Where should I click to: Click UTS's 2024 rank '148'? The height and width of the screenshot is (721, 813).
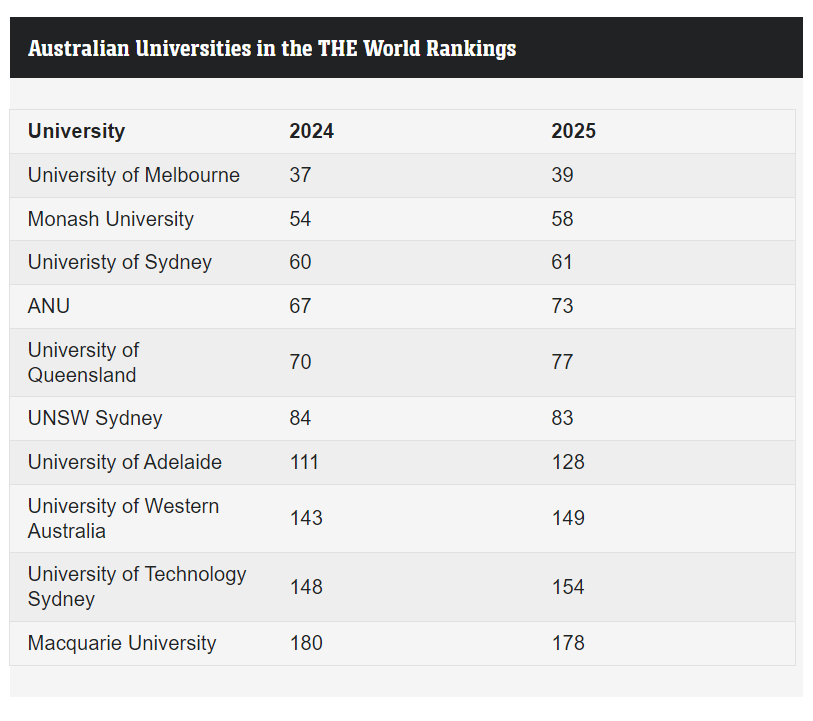pos(306,587)
